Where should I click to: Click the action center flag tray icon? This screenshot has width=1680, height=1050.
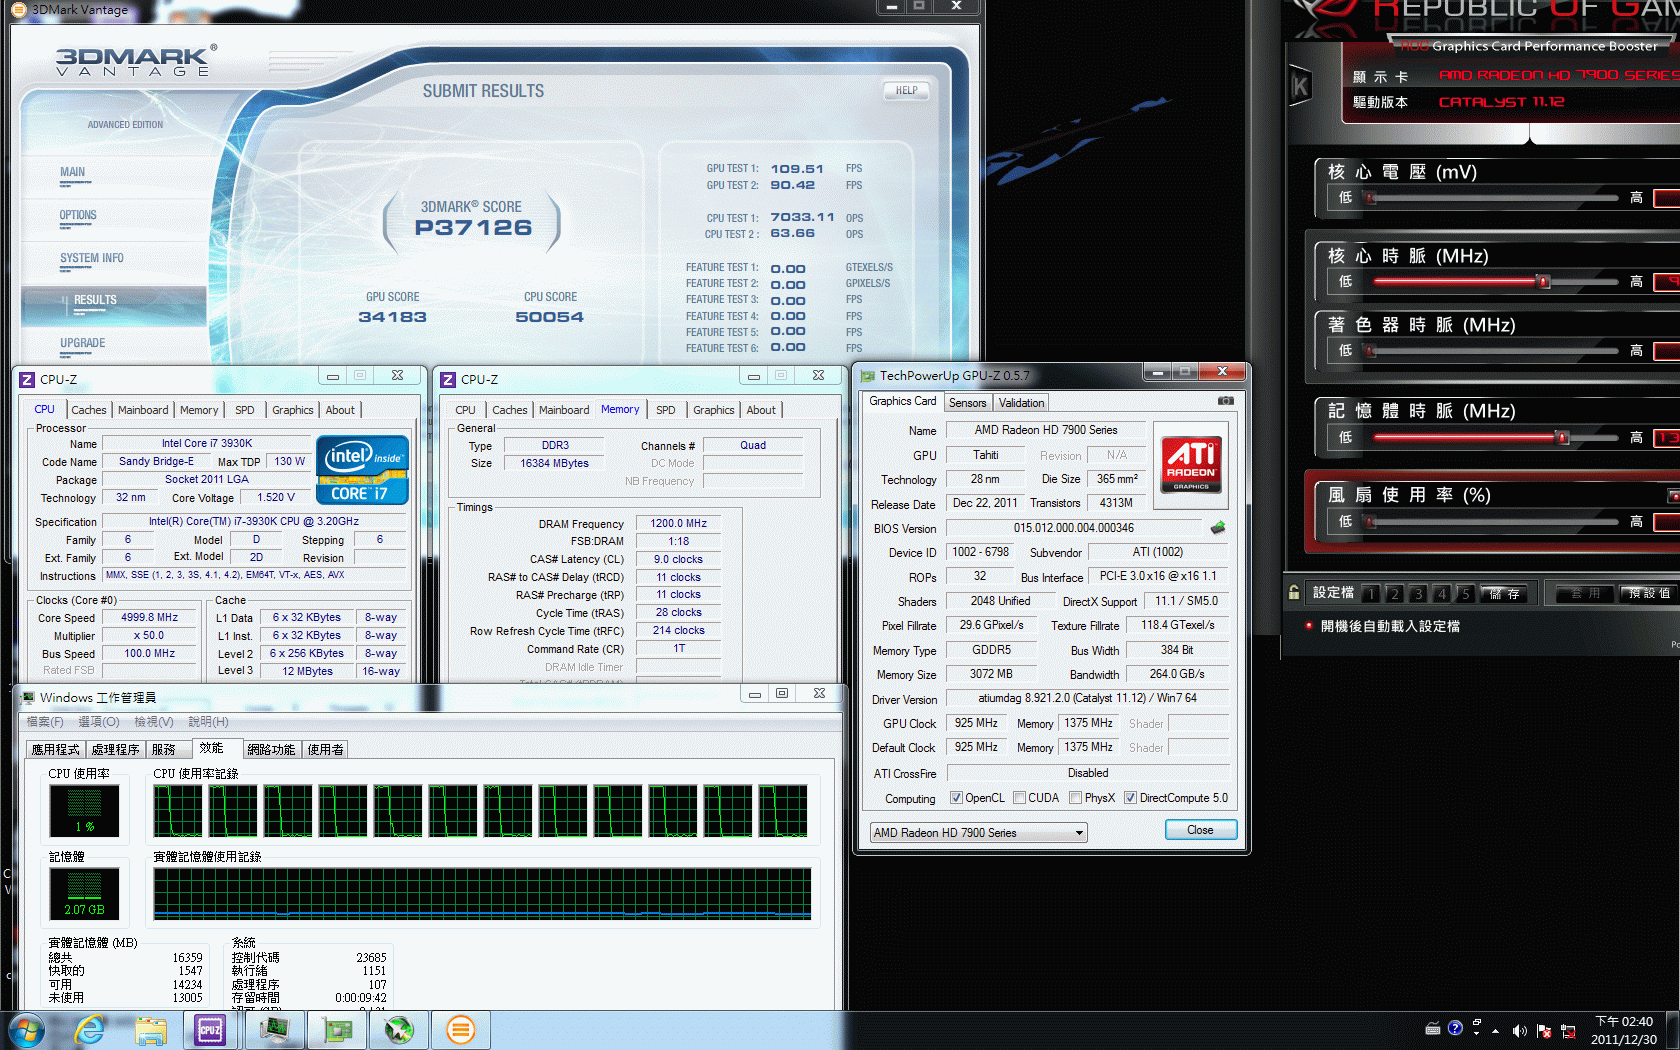coord(1544,1031)
